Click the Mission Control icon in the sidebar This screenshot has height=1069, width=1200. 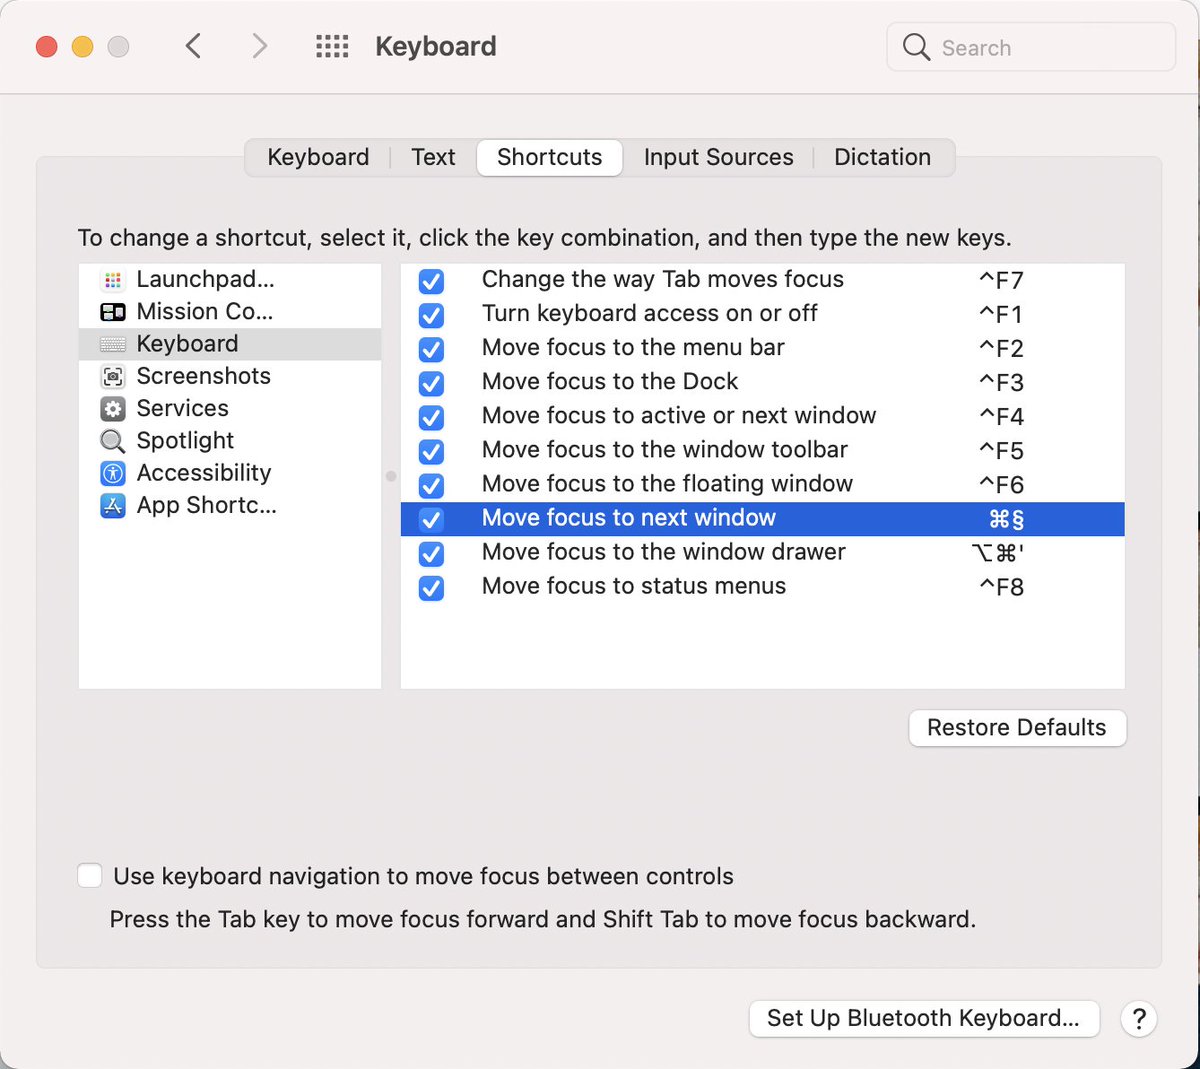pyautogui.click(x=113, y=312)
